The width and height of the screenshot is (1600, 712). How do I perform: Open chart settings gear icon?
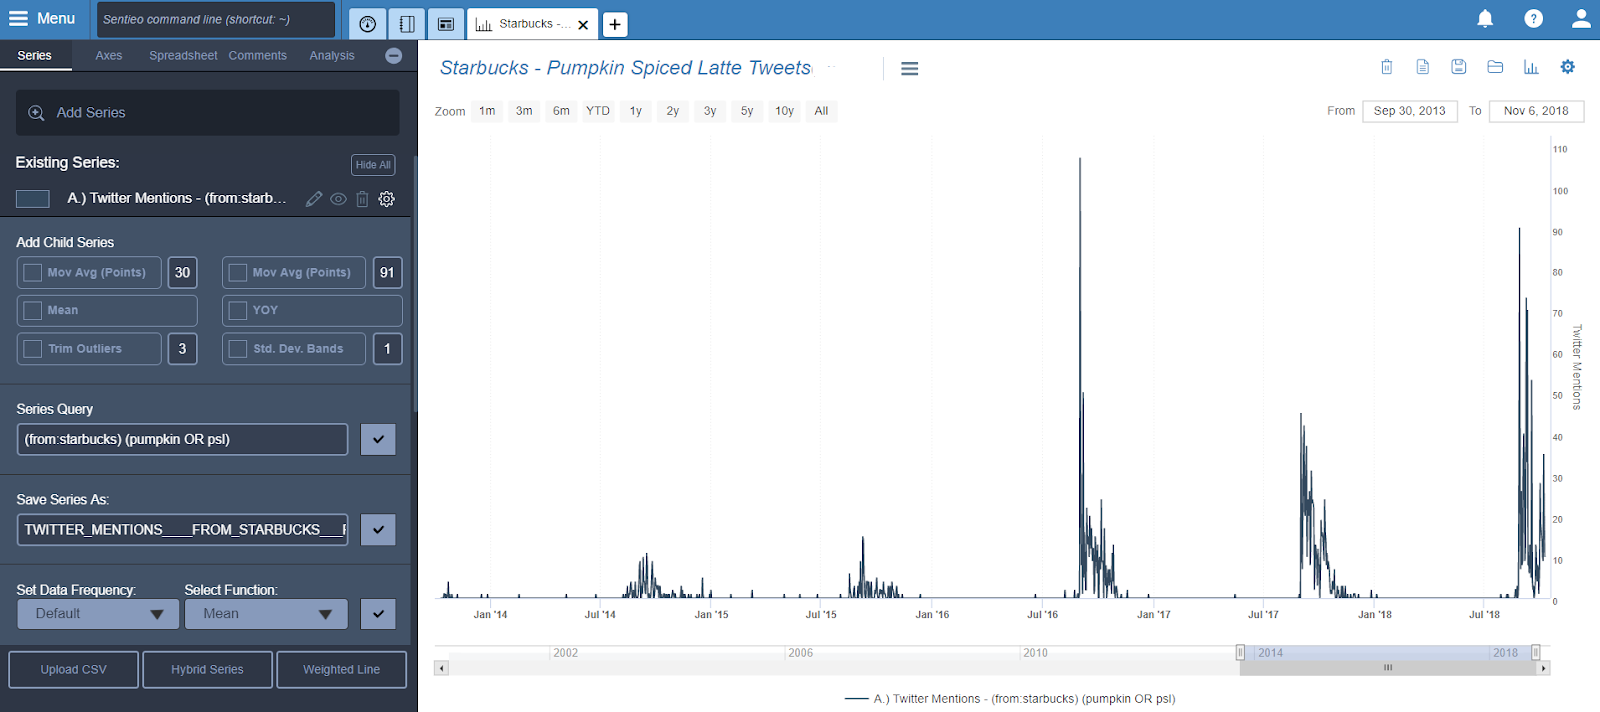(x=1567, y=67)
